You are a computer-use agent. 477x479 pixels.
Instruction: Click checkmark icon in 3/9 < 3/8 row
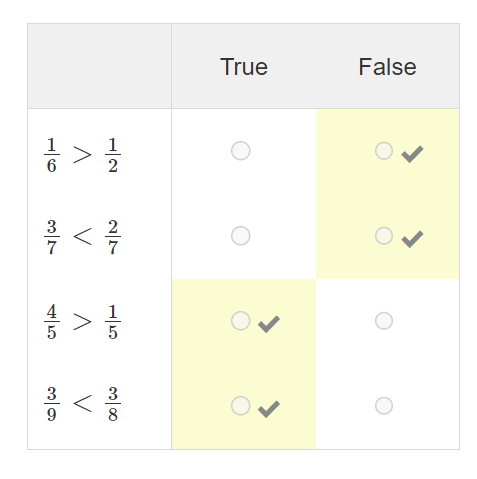click(269, 409)
